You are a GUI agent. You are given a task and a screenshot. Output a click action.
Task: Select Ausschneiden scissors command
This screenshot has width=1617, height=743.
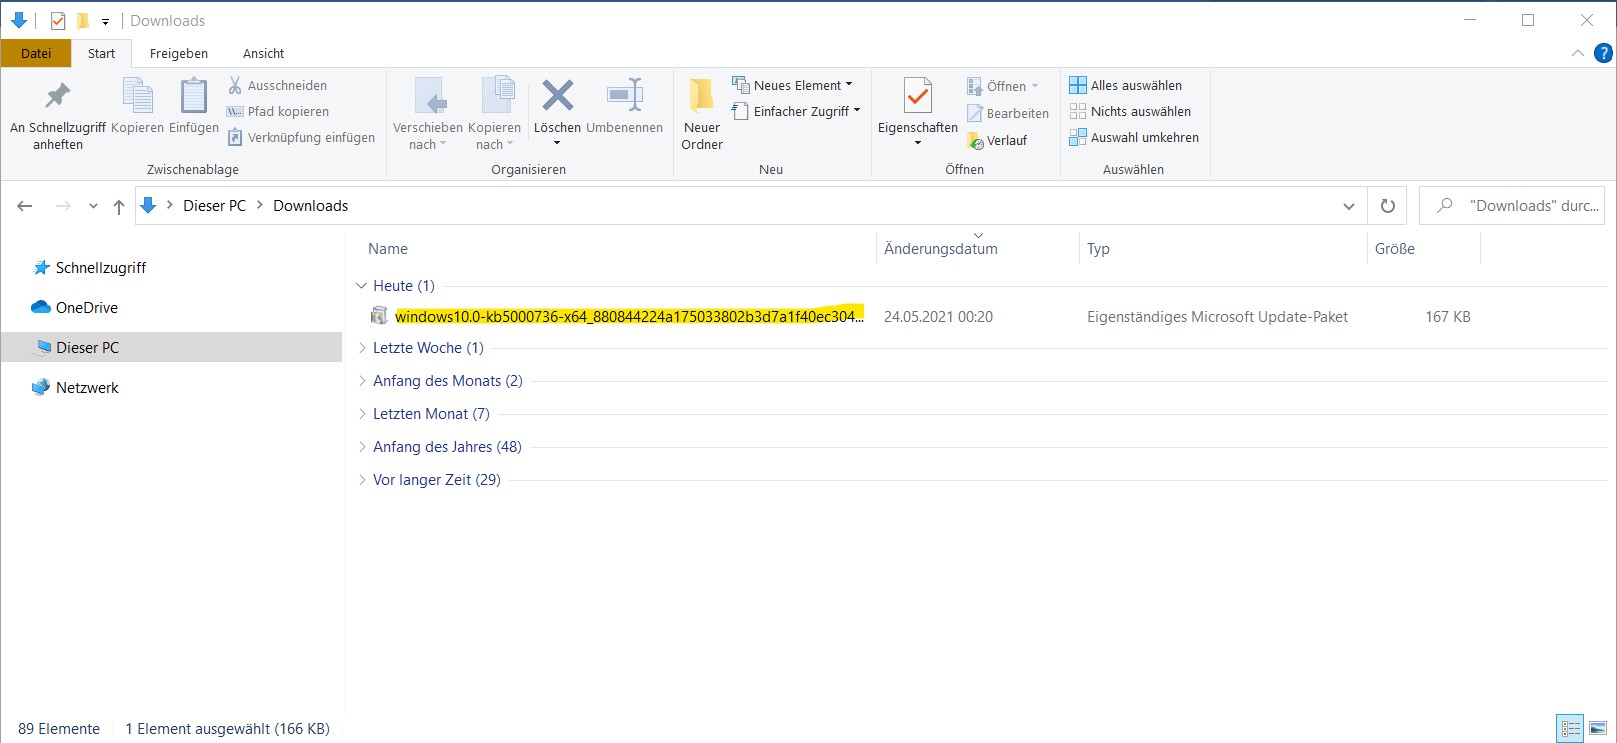tap(278, 85)
